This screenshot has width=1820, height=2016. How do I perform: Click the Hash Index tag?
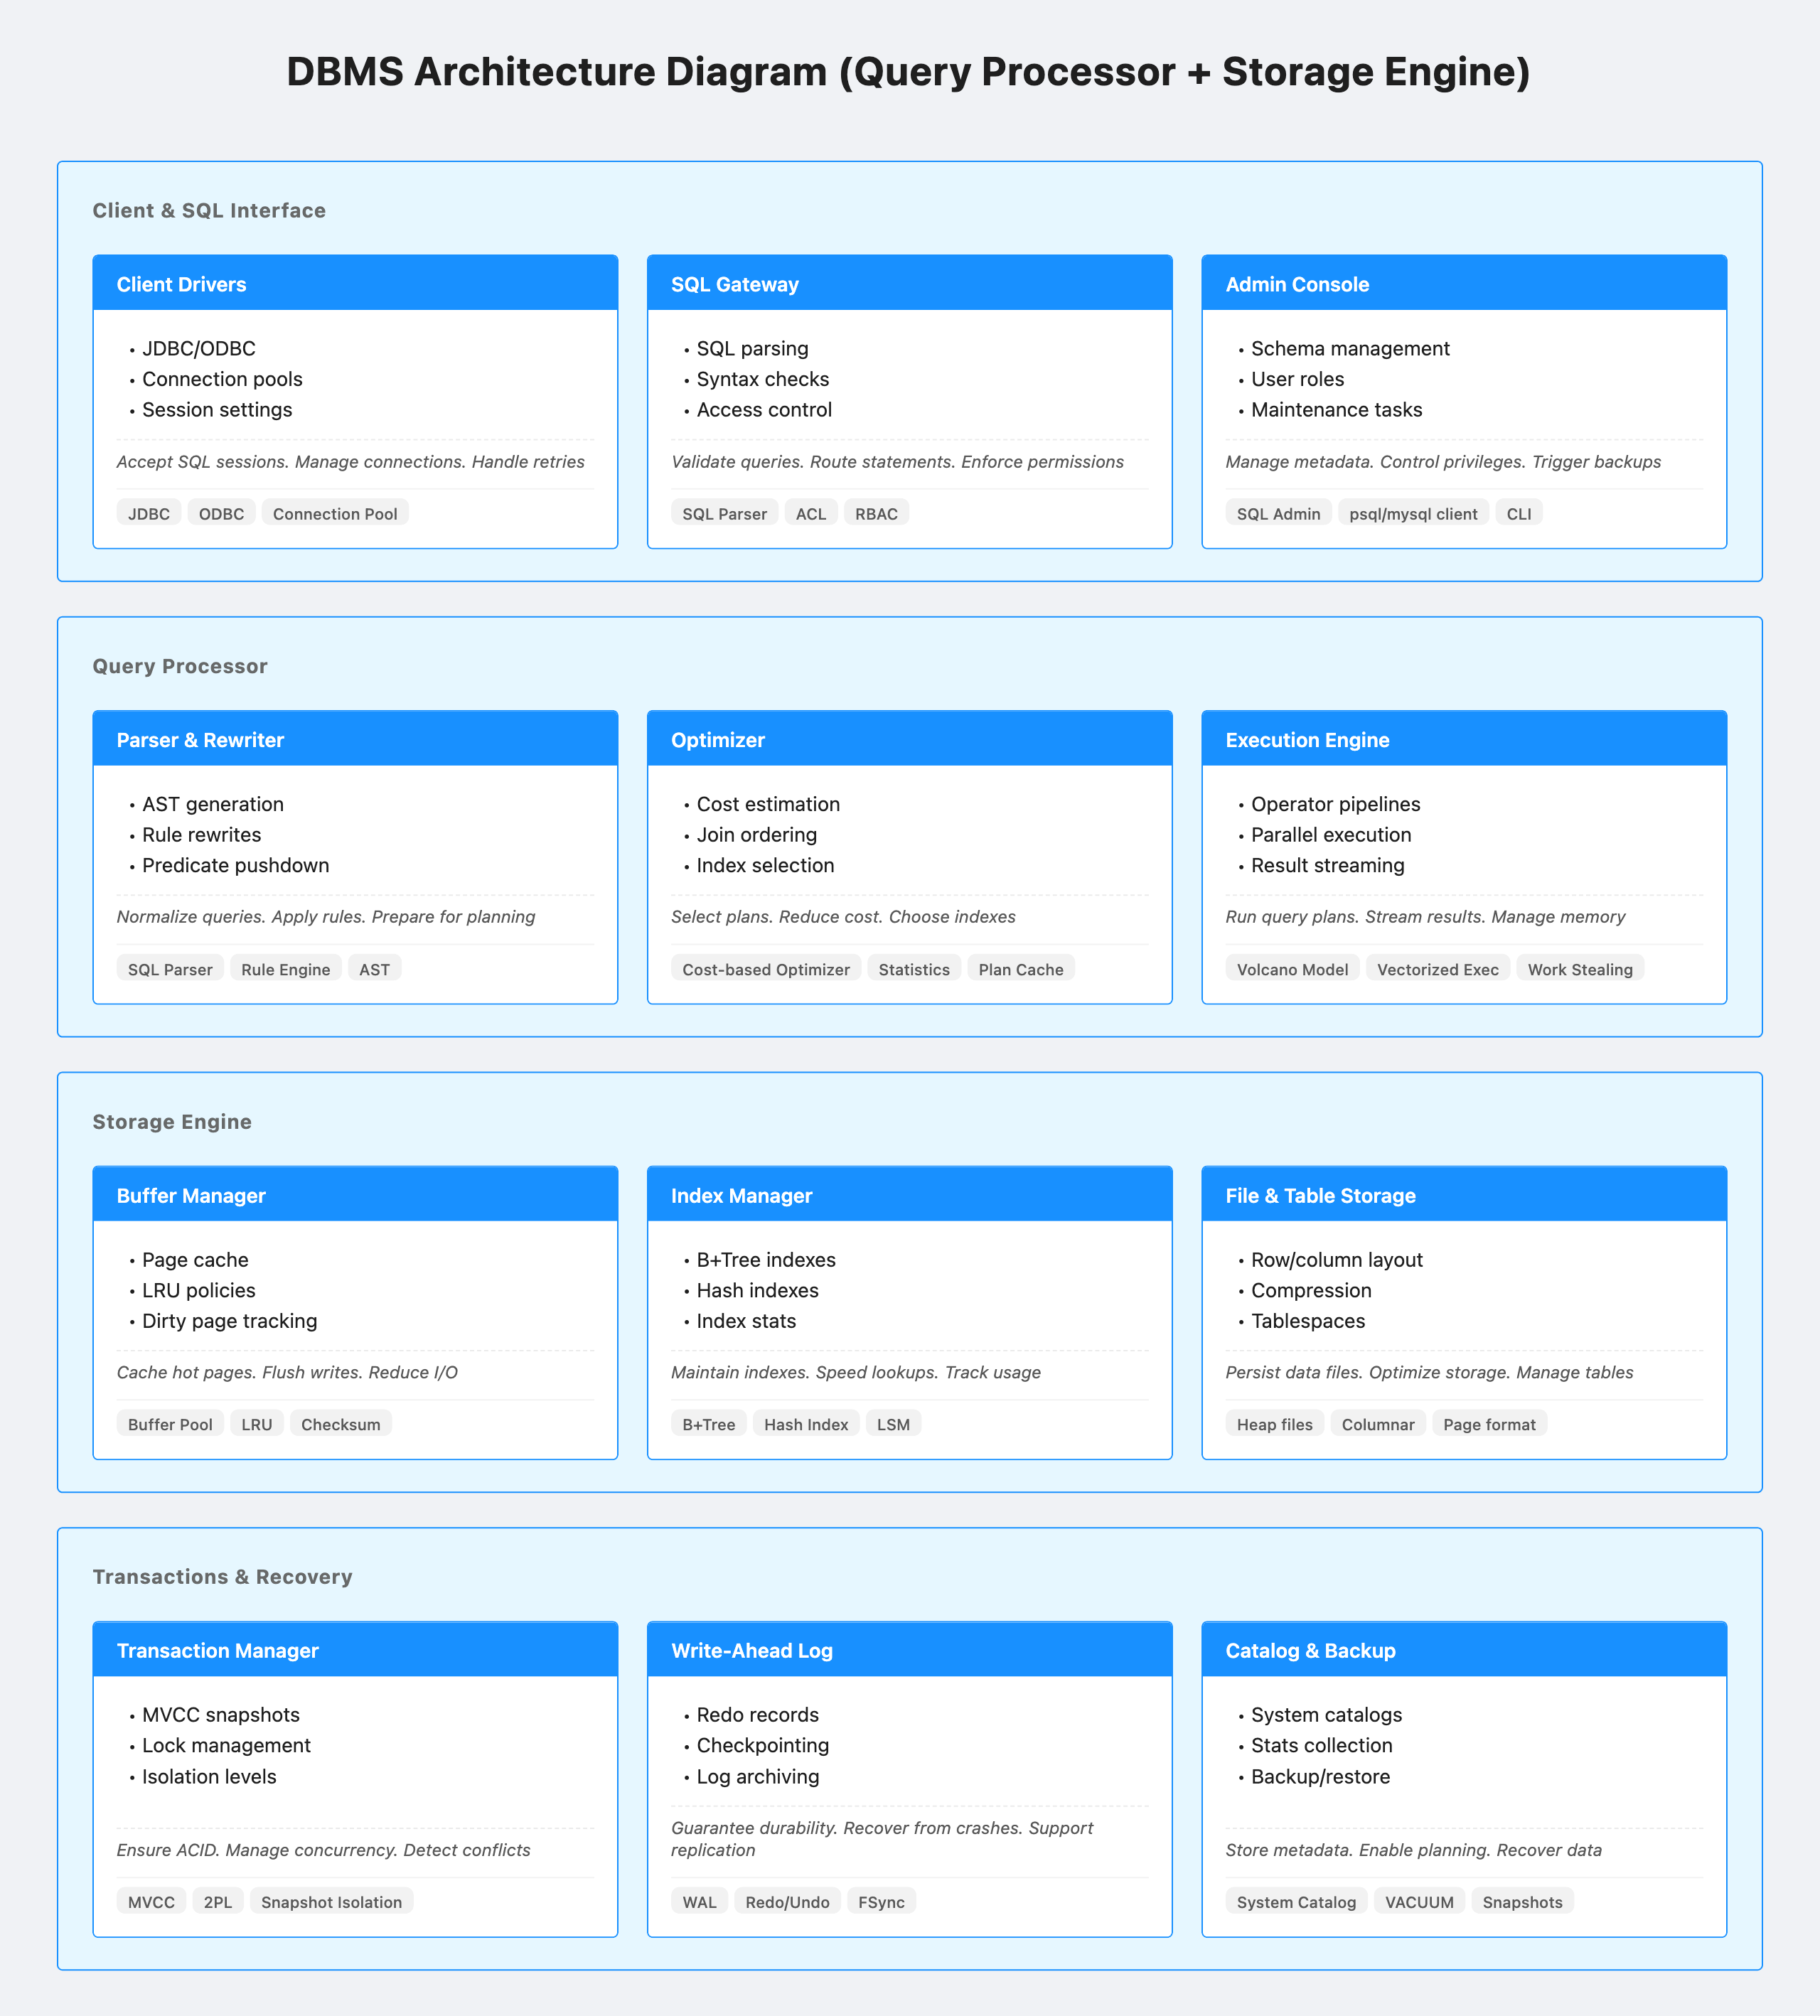click(x=805, y=1424)
